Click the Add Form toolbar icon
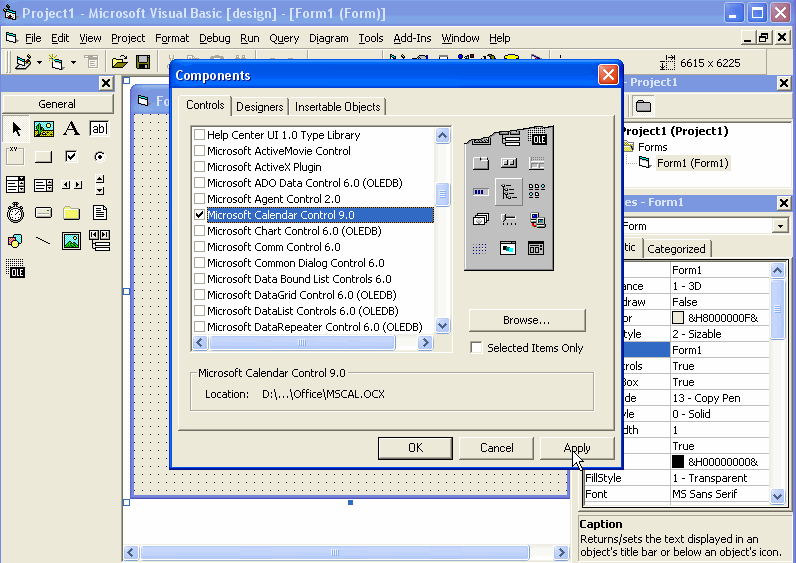 click(x=56, y=62)
